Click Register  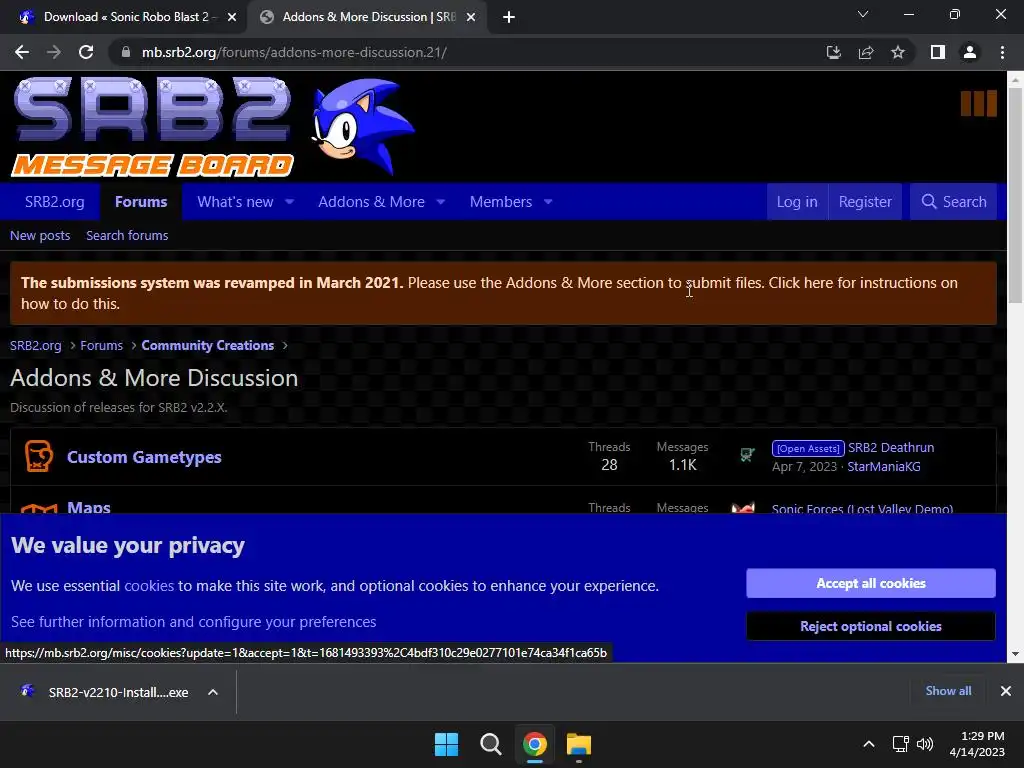(x=865, y=202)
